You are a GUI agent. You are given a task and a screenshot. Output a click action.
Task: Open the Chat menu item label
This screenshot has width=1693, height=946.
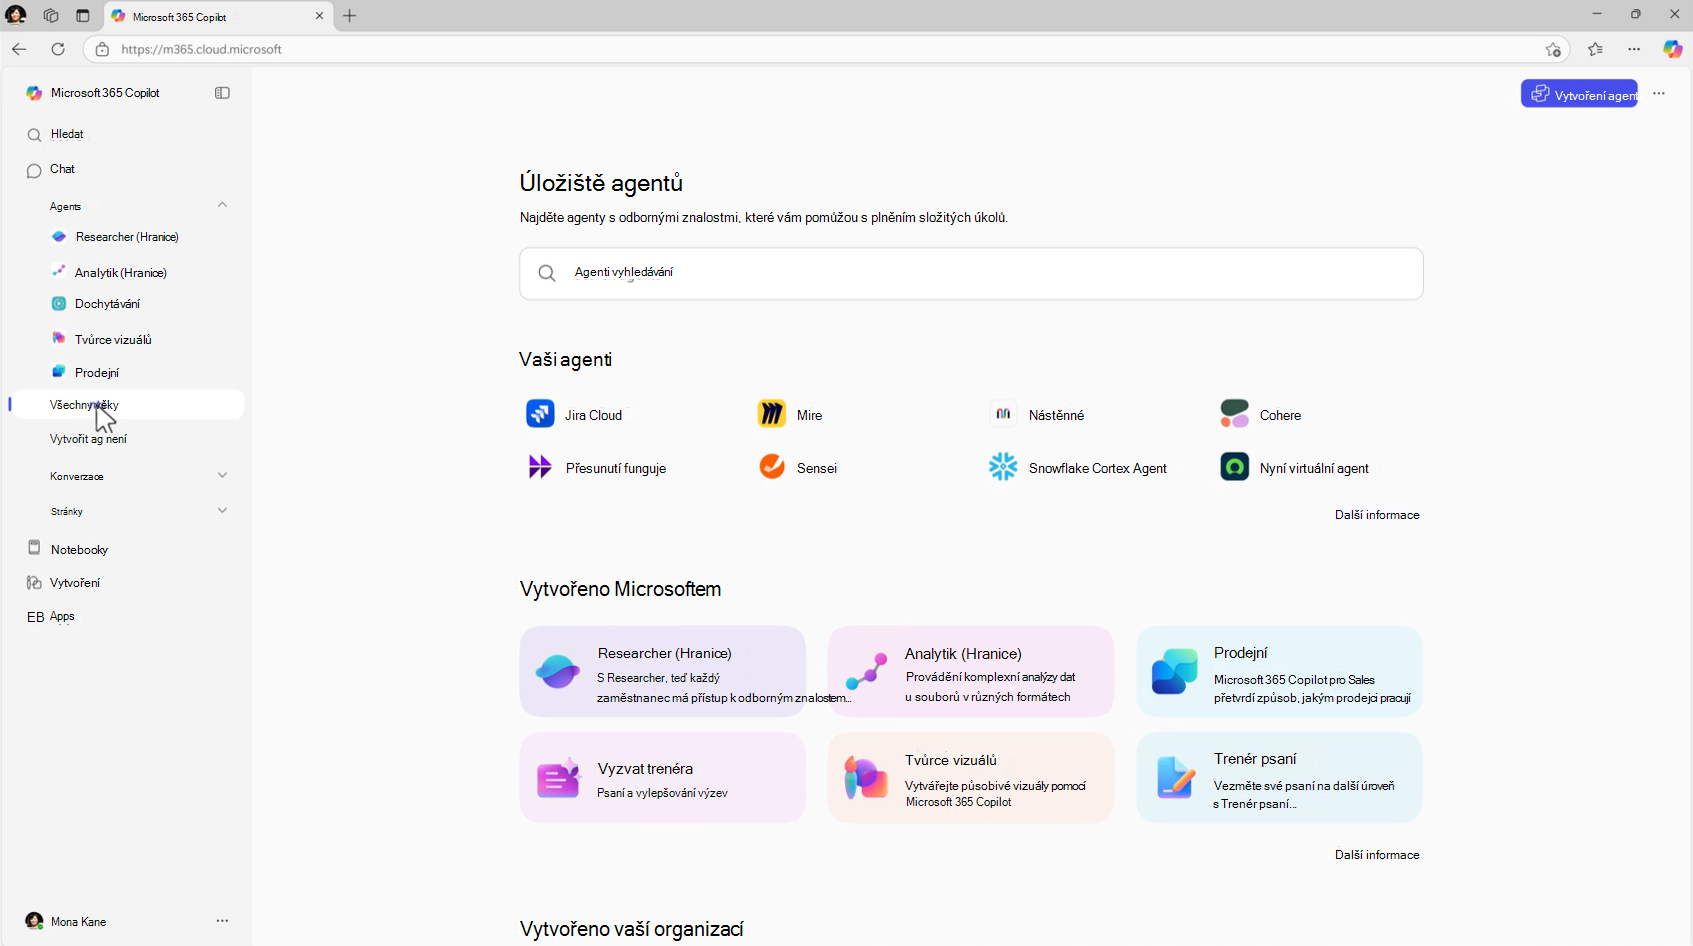(62, 169)
